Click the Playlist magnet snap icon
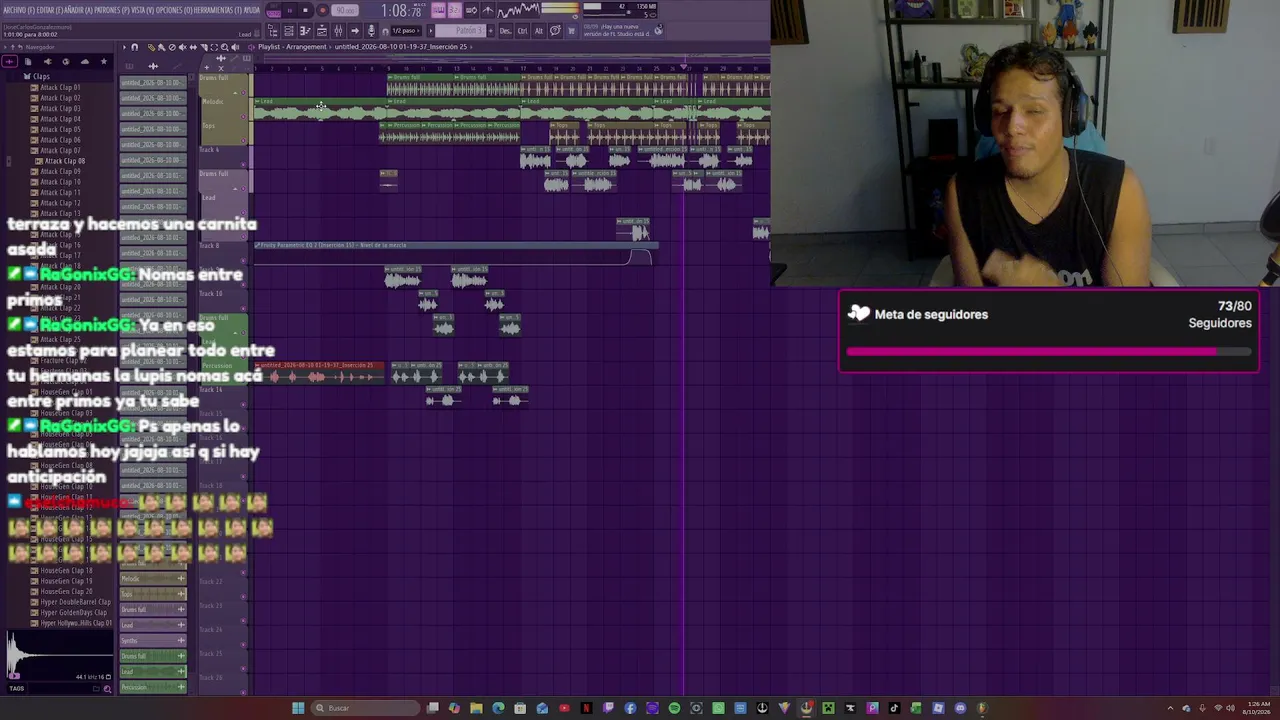The height and width of the screenshot is (720, 1280). tap(135, 47)
